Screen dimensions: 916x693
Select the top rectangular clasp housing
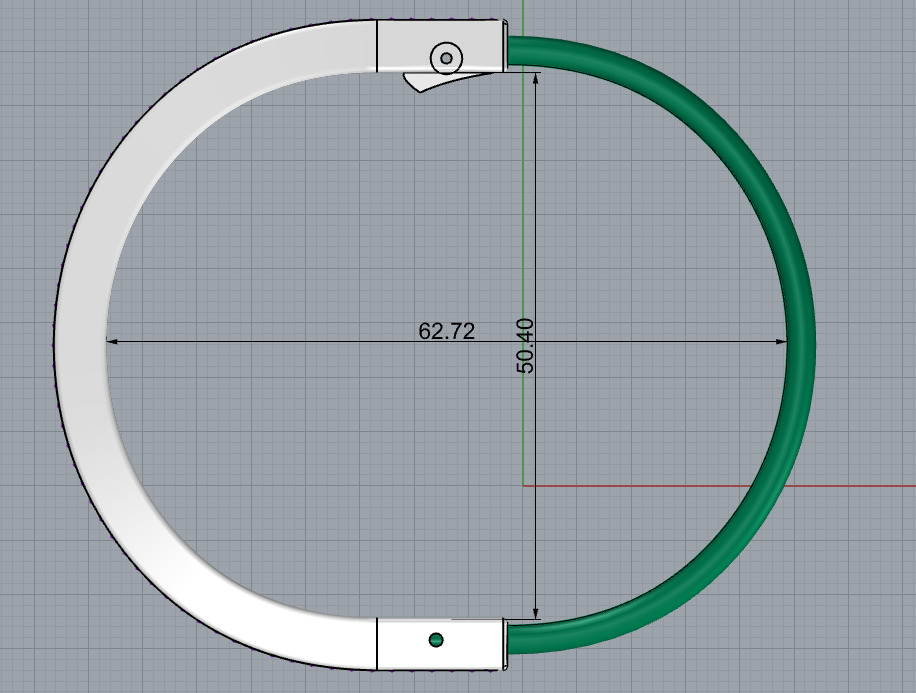(x=440, y=46)
